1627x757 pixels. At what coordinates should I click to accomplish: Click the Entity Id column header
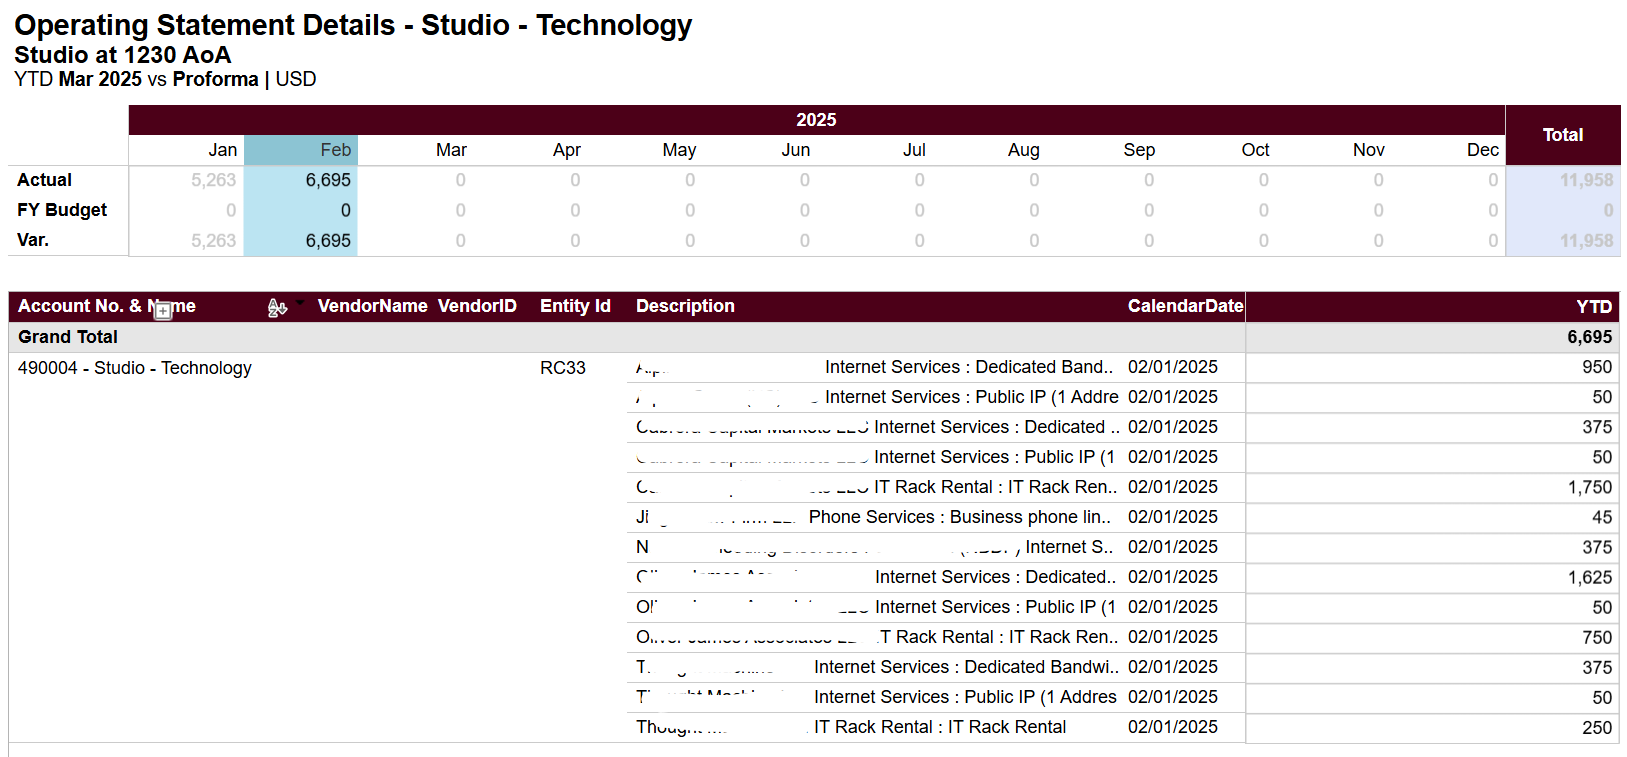tap(575, 306)
